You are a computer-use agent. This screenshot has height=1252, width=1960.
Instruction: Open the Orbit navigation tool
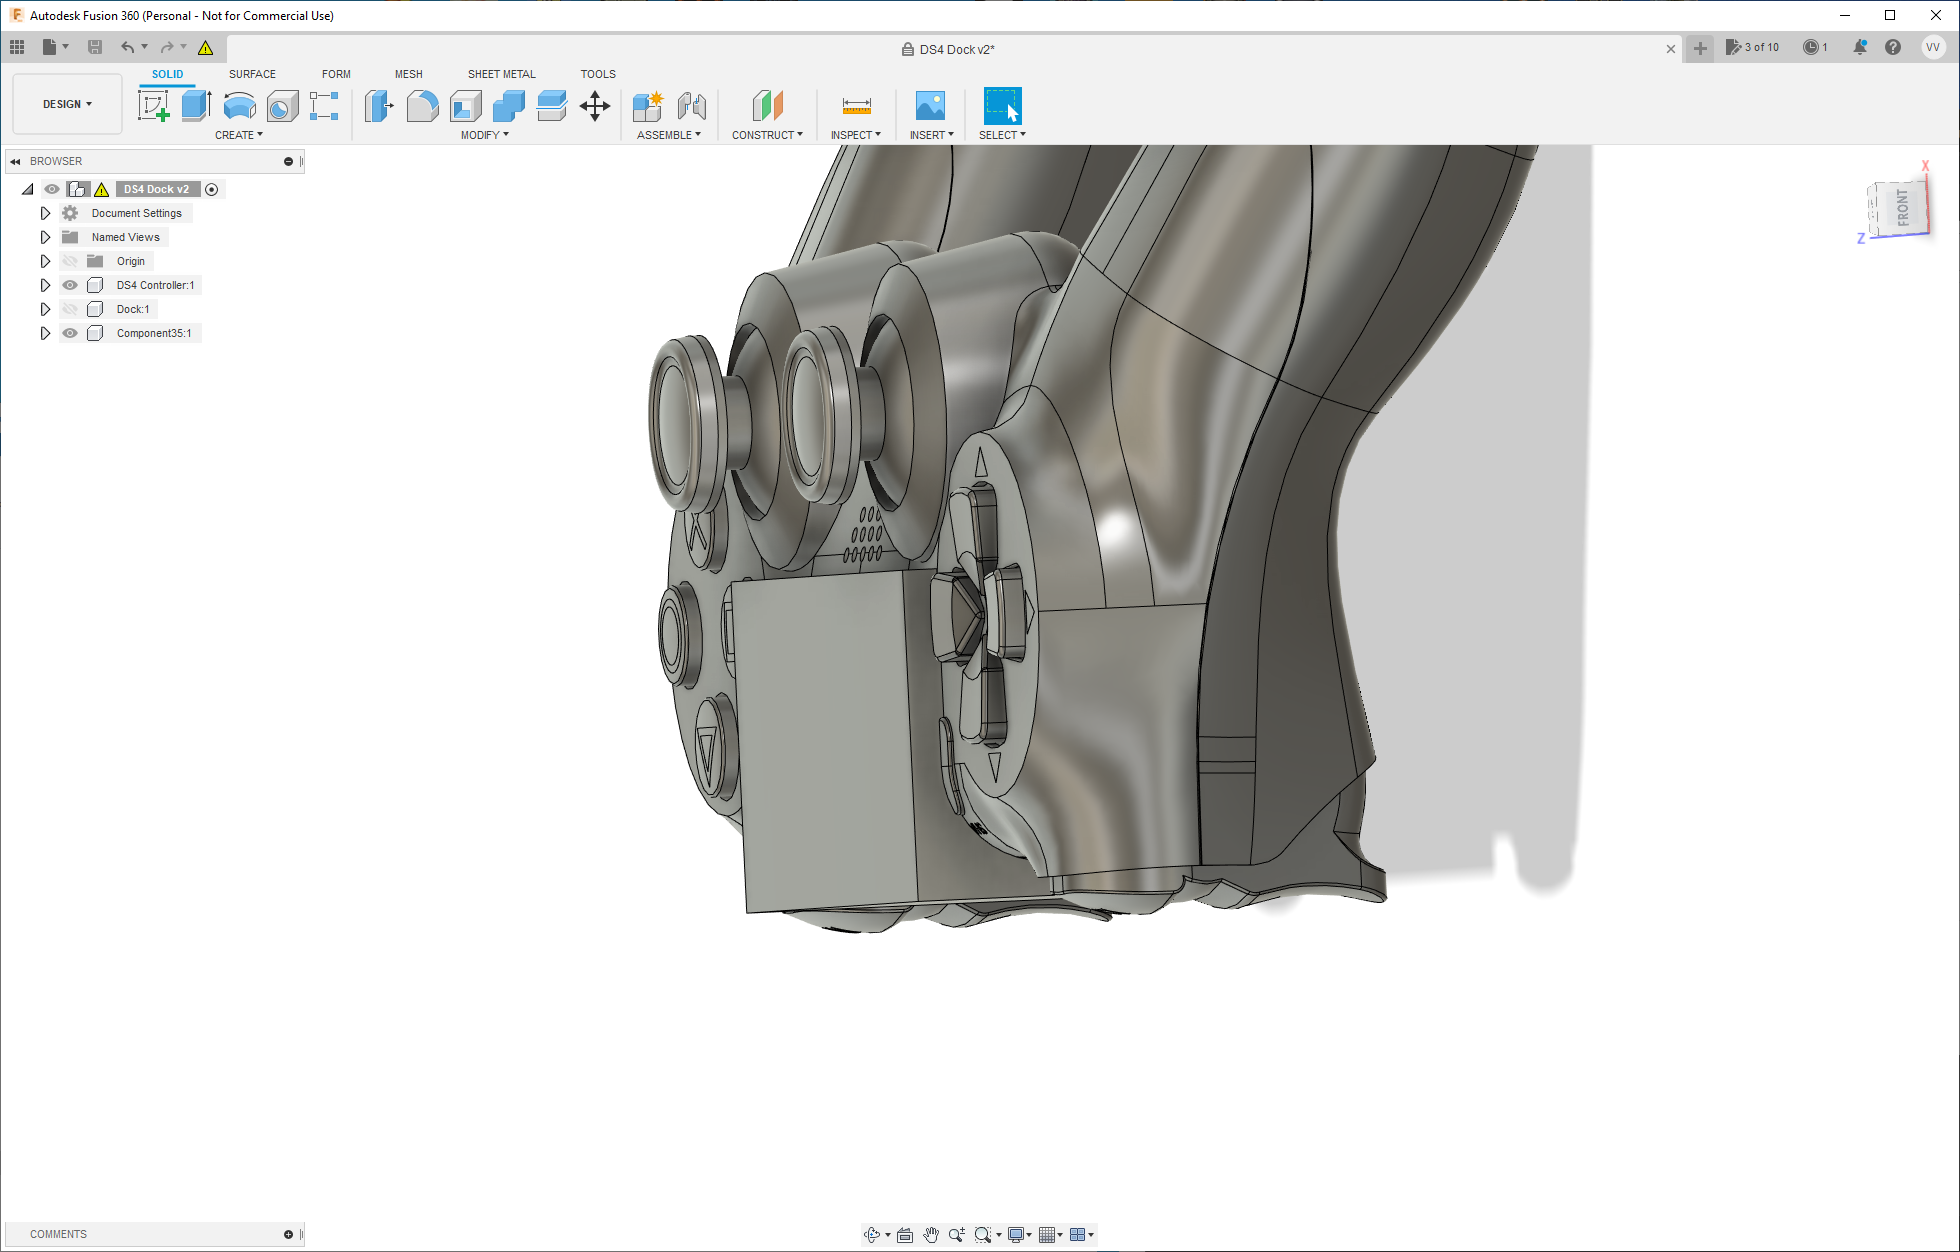click(872, 1235)
